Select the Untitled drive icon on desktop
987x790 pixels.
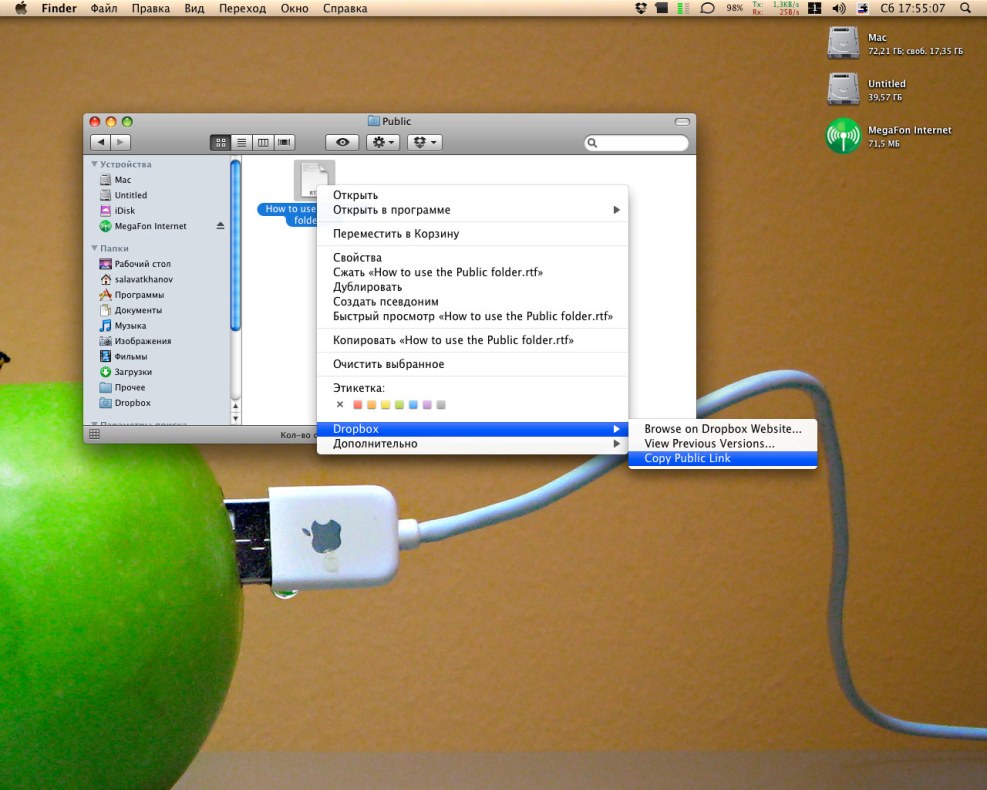click(x=843, y=90)
